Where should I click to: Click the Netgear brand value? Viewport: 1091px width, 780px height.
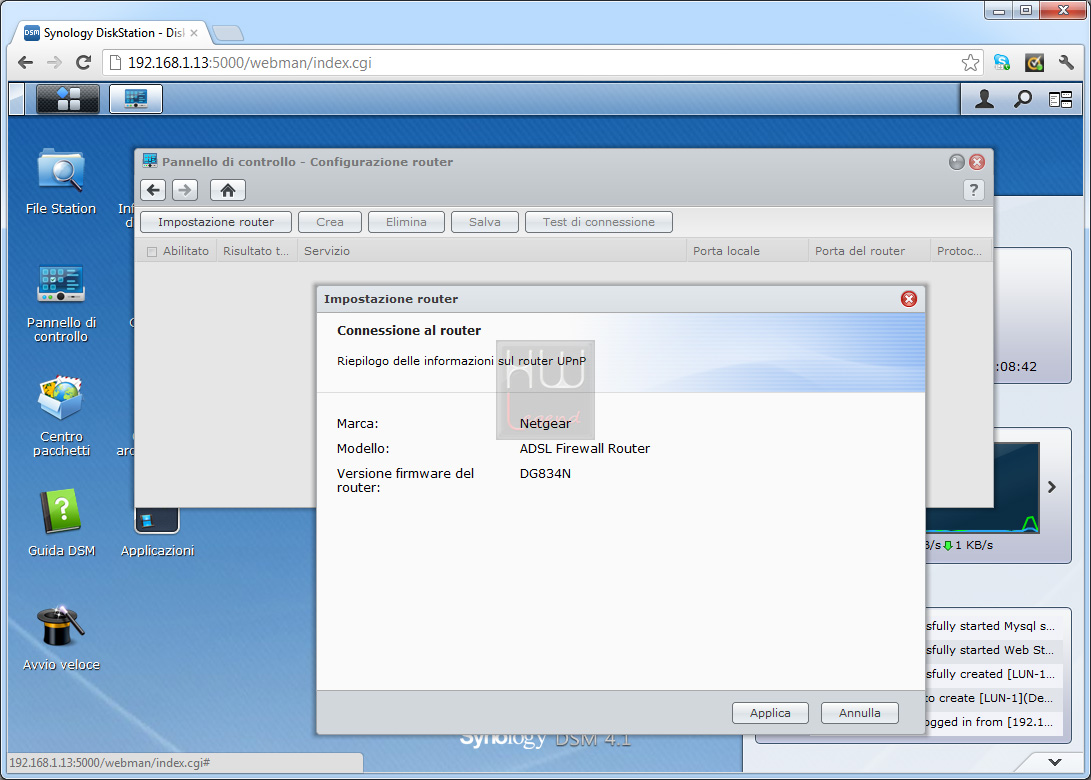[545, 423]
